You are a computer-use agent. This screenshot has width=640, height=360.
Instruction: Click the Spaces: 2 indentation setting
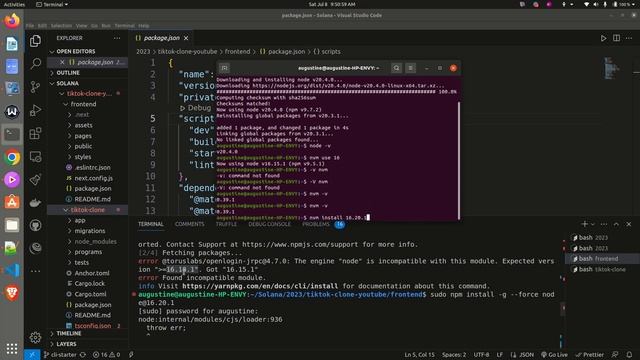click(454, 355)
